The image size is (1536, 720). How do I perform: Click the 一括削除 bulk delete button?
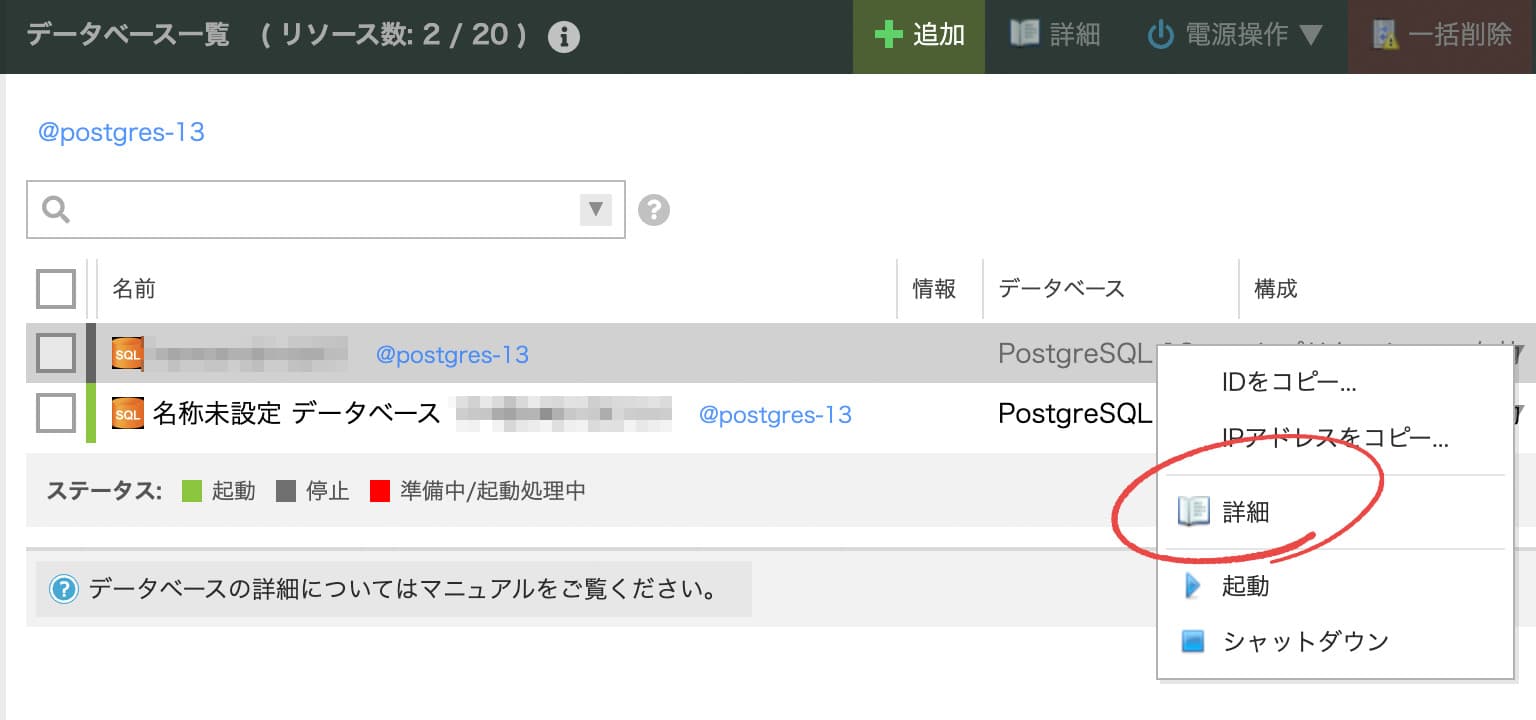[x=1442, y=36]
